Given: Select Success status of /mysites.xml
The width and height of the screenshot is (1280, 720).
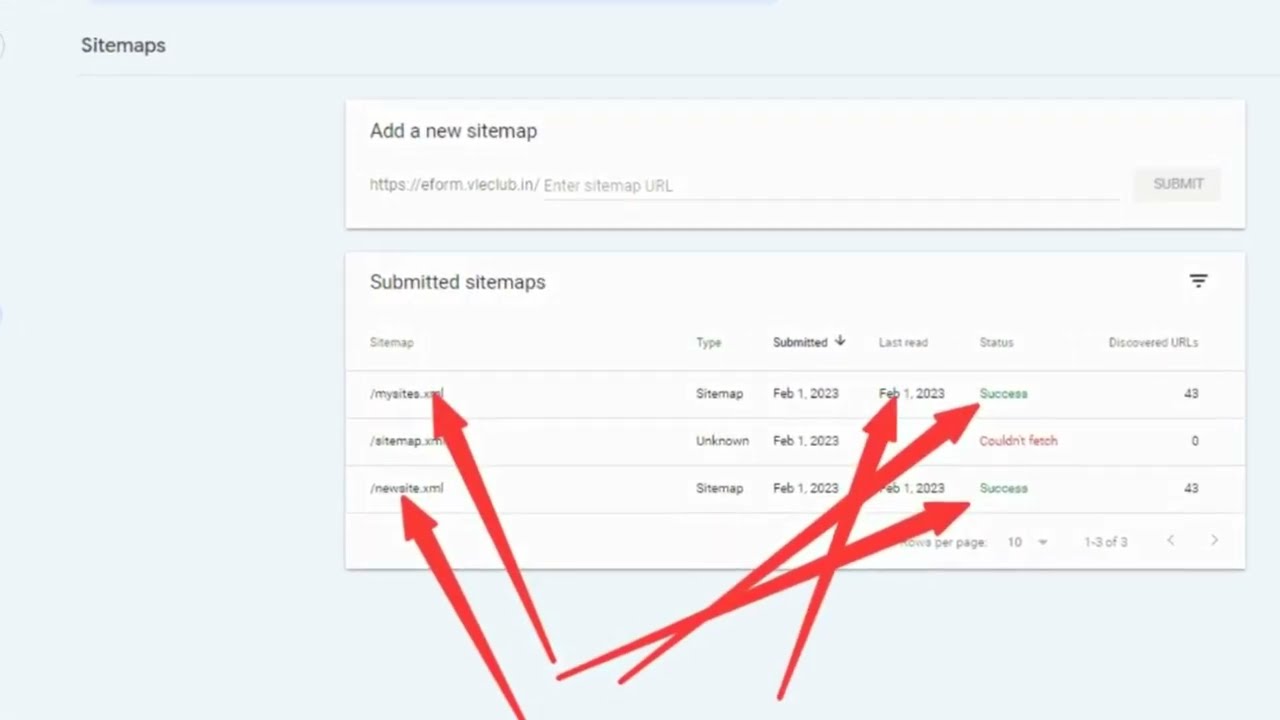Looking at the screenshot, I should pos(1003,394).
